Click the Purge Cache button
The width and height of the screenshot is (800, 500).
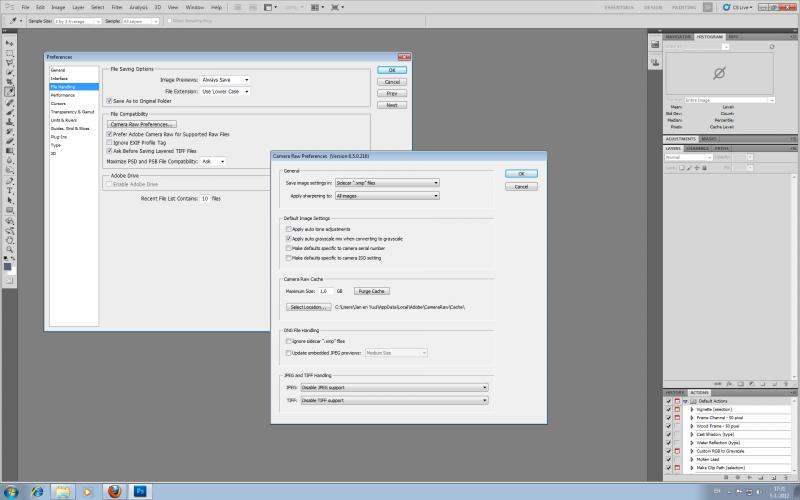point(371,291)
